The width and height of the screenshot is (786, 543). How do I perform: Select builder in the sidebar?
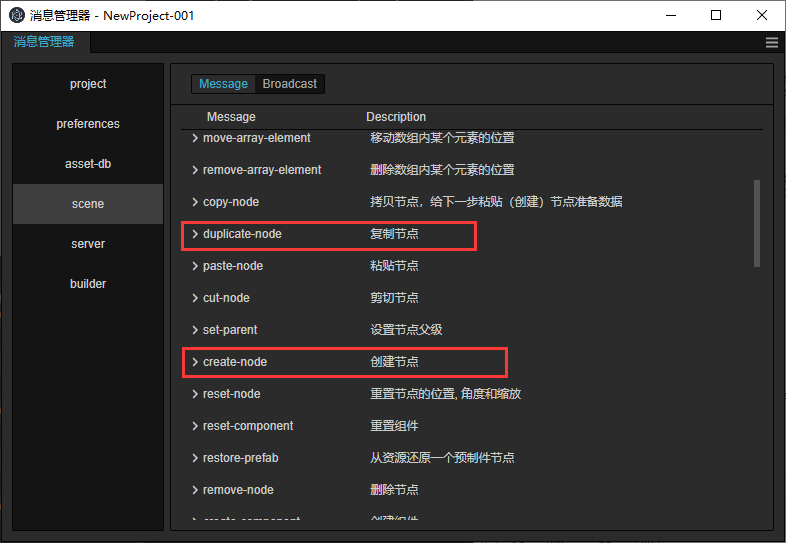[x=88, y=284]
